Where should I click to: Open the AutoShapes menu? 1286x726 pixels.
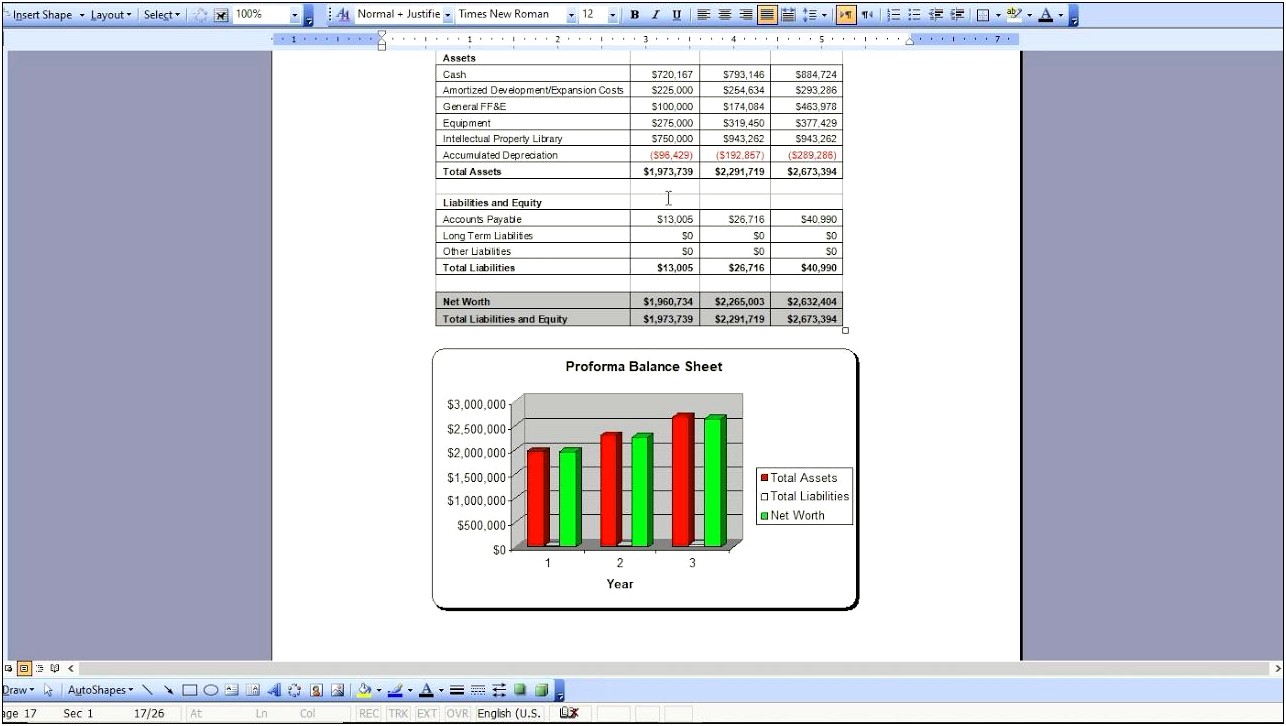(100, 690)
